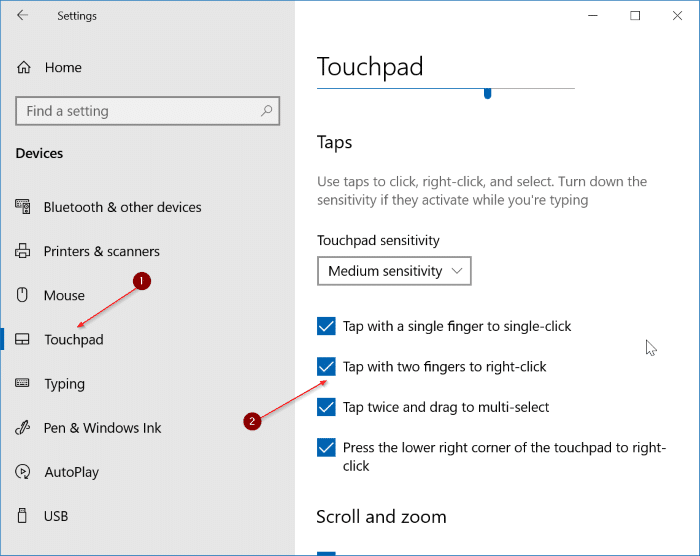Click the Mouse icon in sidebar
Screen dimensions: 700x556
click(22, 295)
